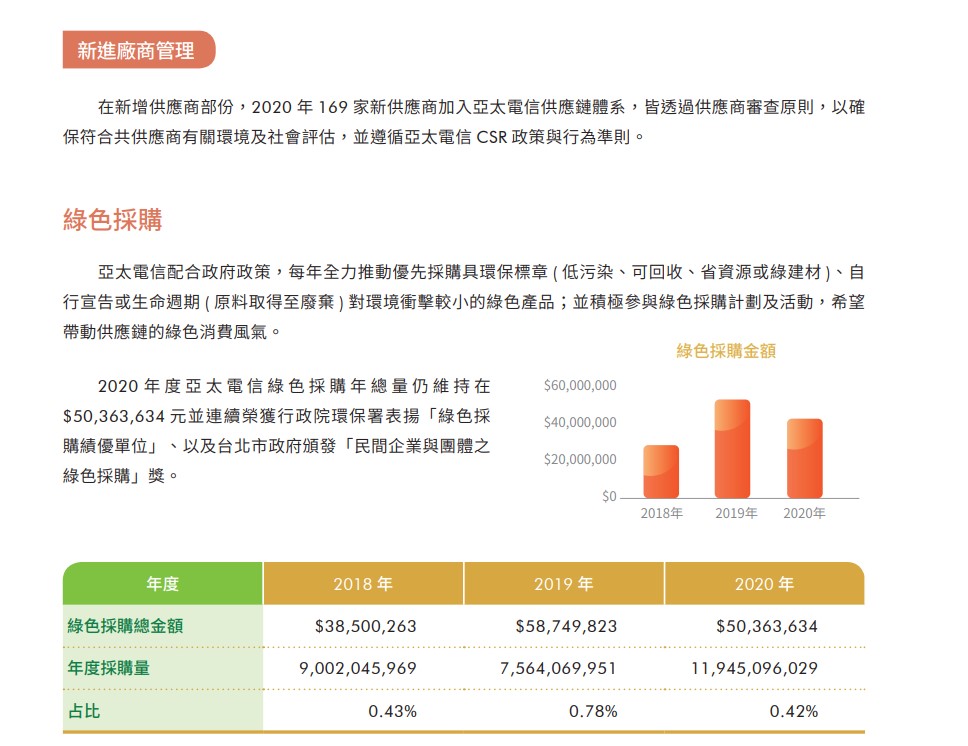Image resolution: width=968 pixels, height=746 pixels.
Task: Select the 占比 row label
Action: coord(84,711)
